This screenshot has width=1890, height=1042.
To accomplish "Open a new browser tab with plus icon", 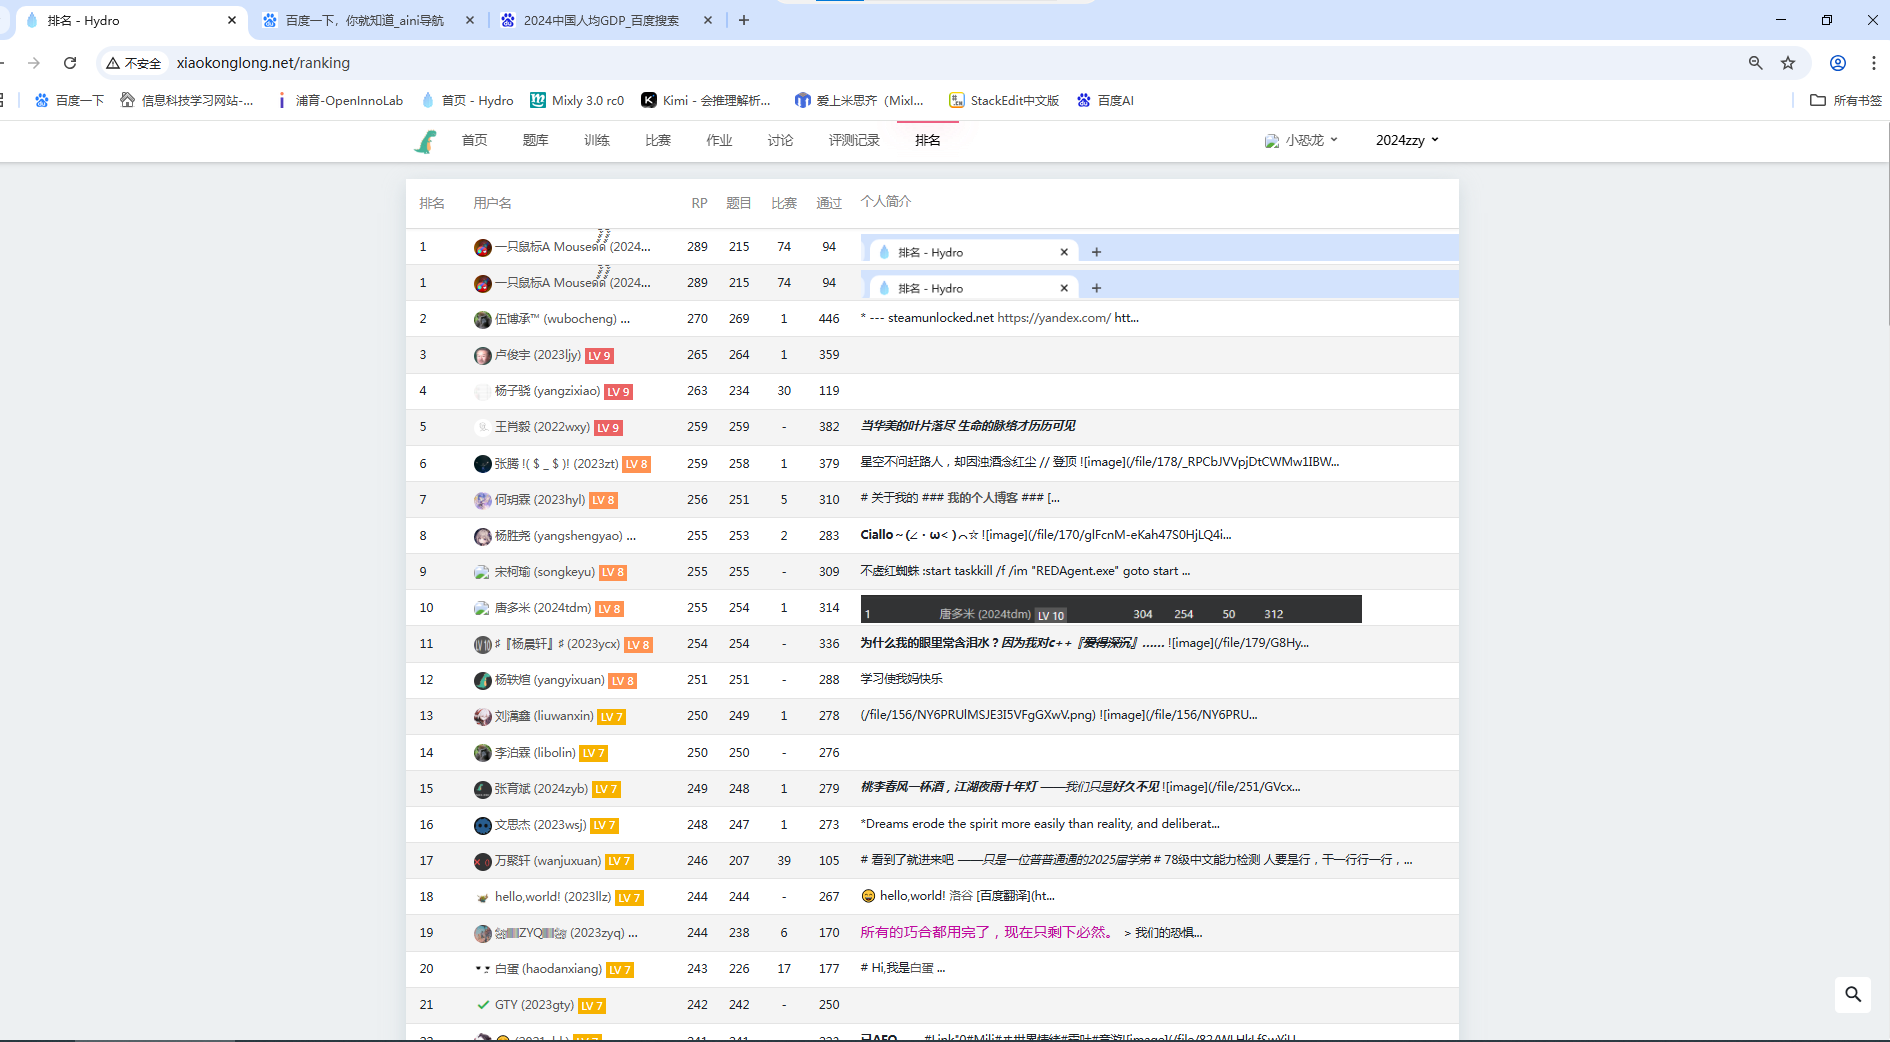I will 744,20.
